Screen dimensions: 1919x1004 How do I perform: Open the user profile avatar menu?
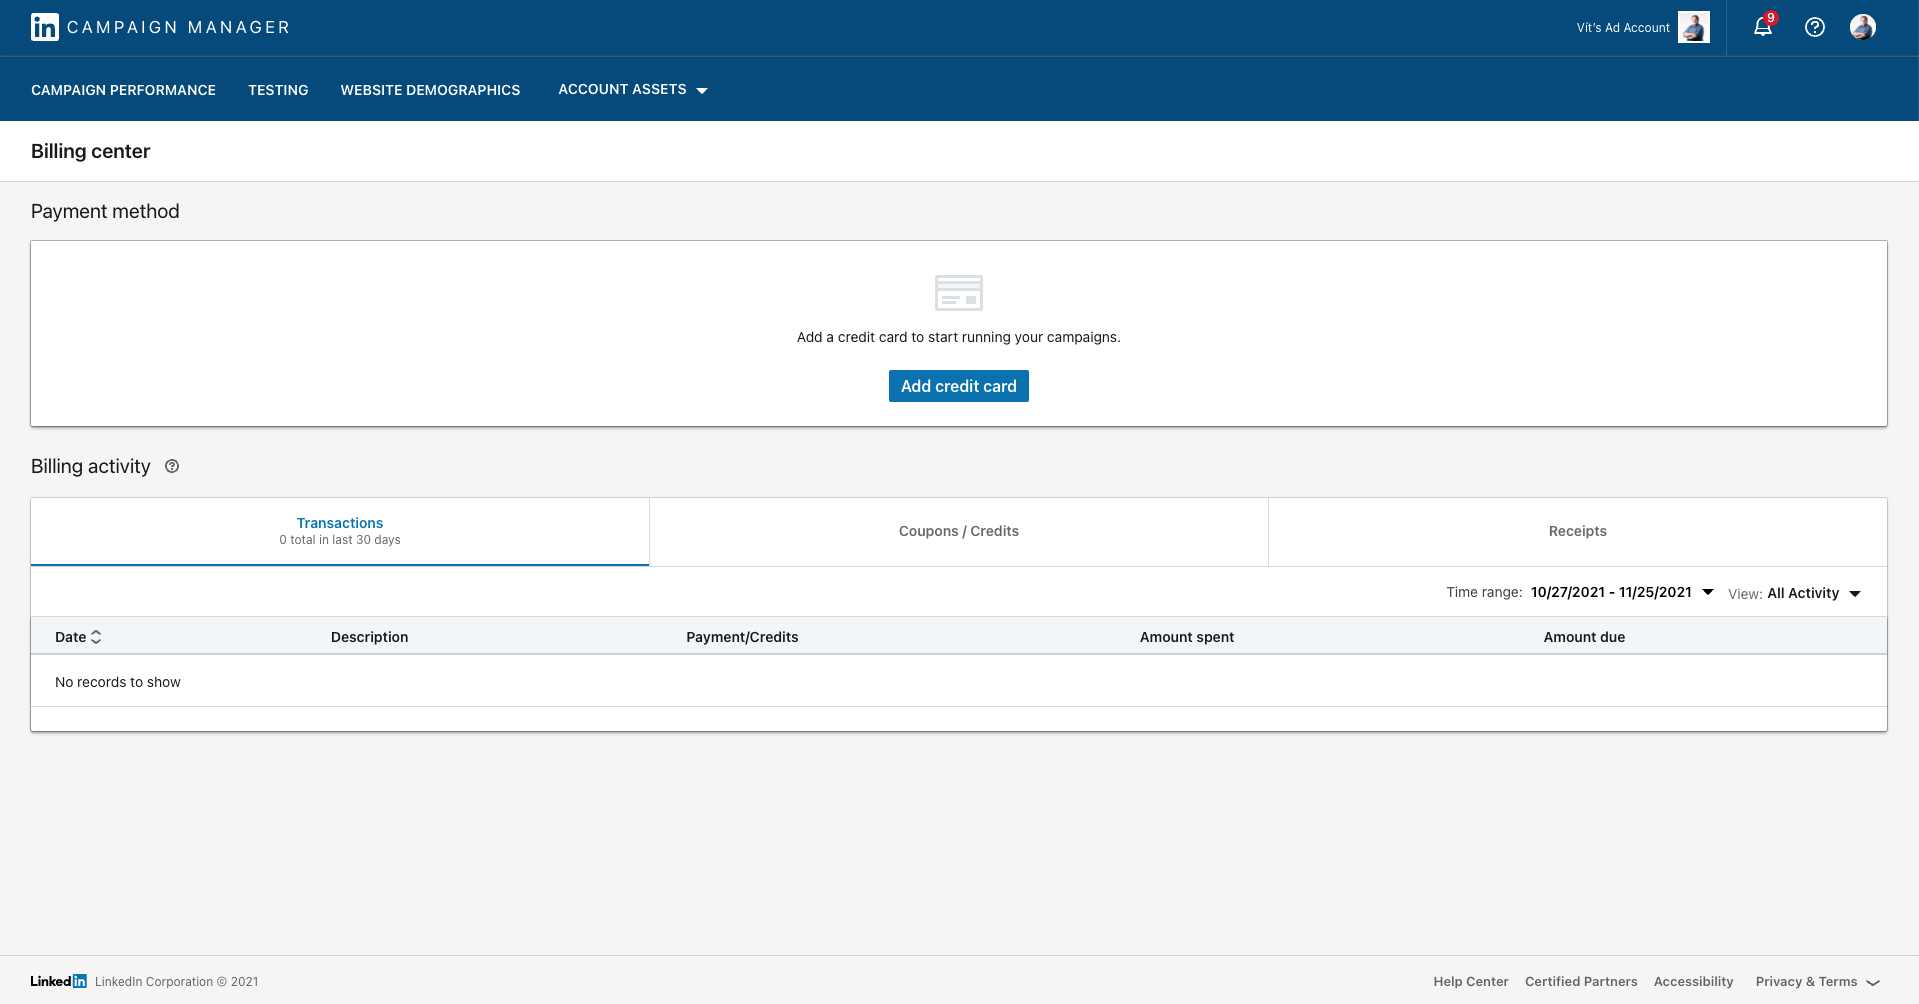coord(1862,27)
